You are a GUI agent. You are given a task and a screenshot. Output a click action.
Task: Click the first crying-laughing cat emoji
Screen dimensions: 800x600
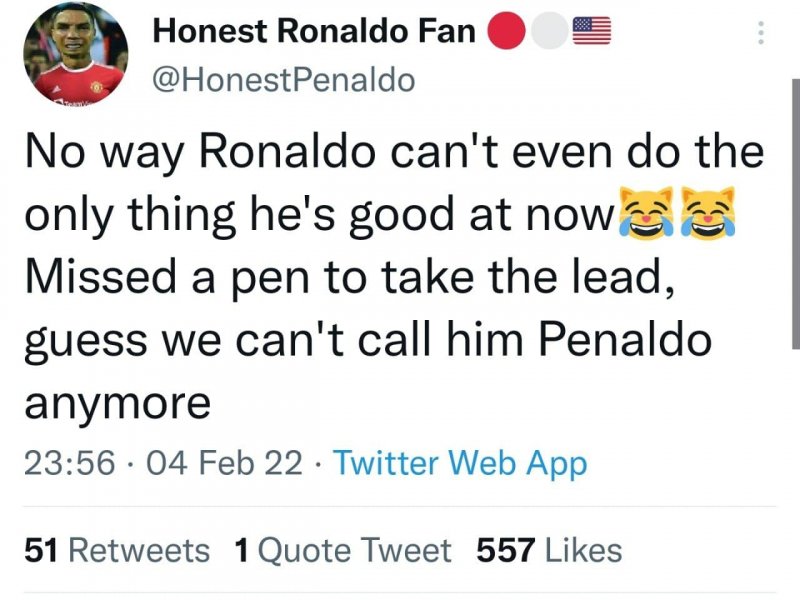point(646,212)
